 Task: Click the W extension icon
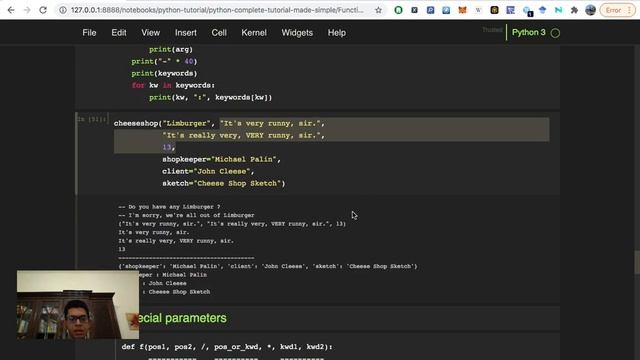478,10
